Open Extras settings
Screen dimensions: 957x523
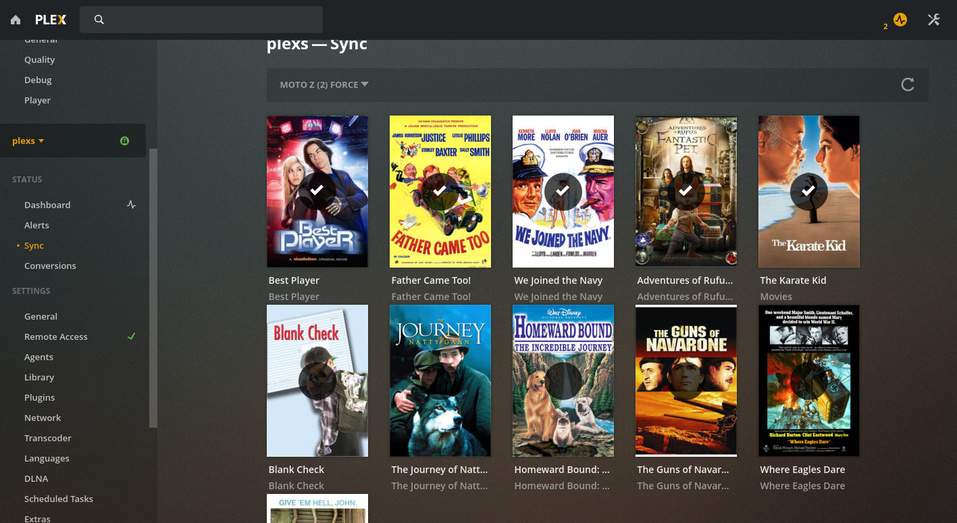[x=37, y=518]
